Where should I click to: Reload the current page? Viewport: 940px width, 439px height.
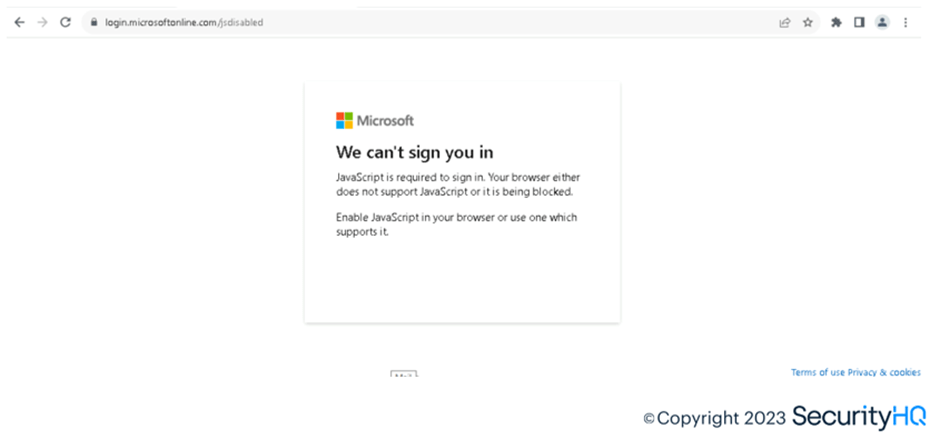66,22
